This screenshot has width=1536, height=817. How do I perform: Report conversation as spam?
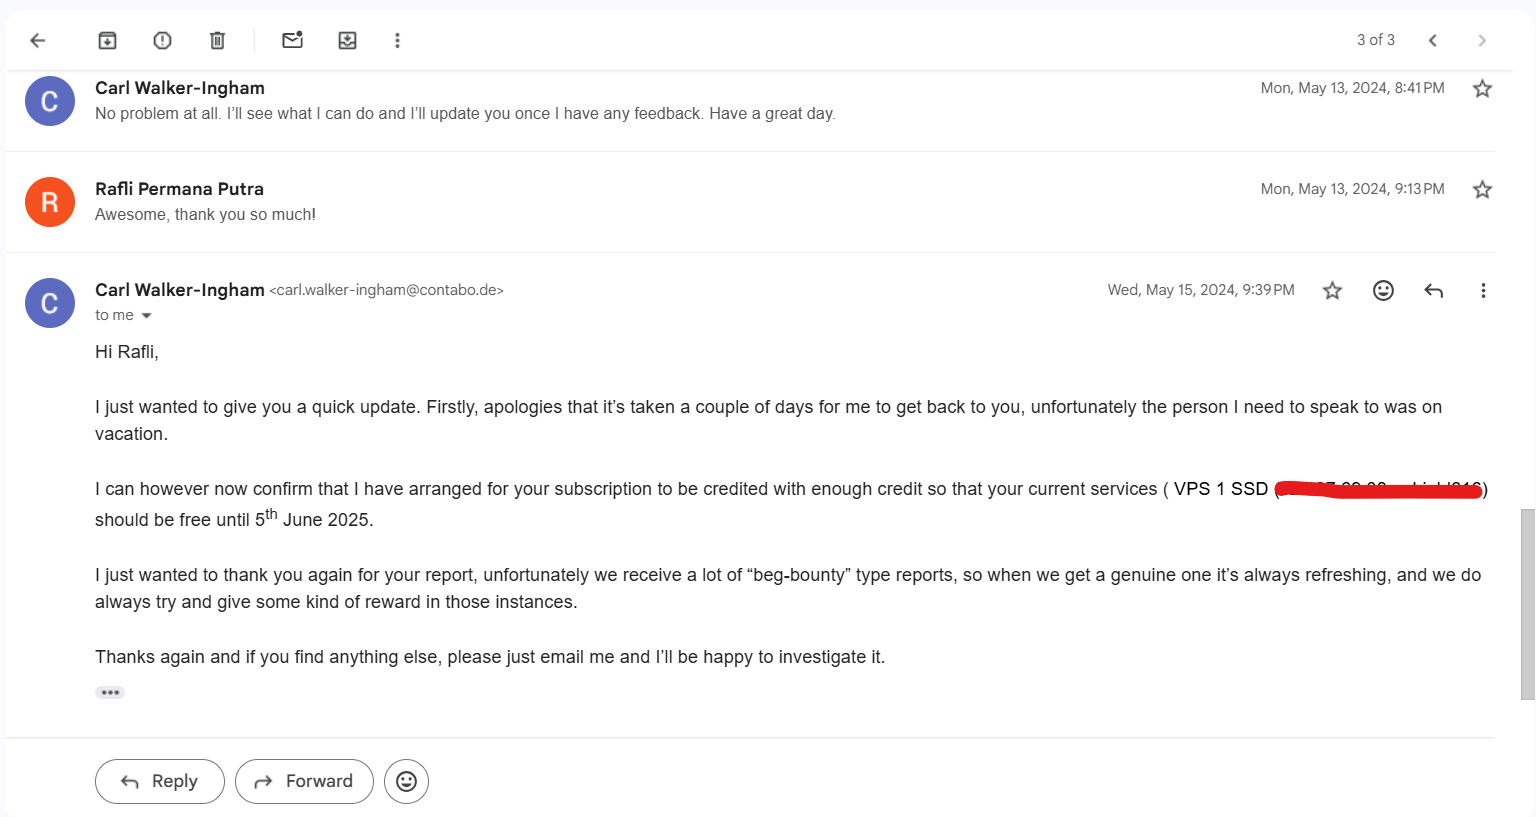162,40
